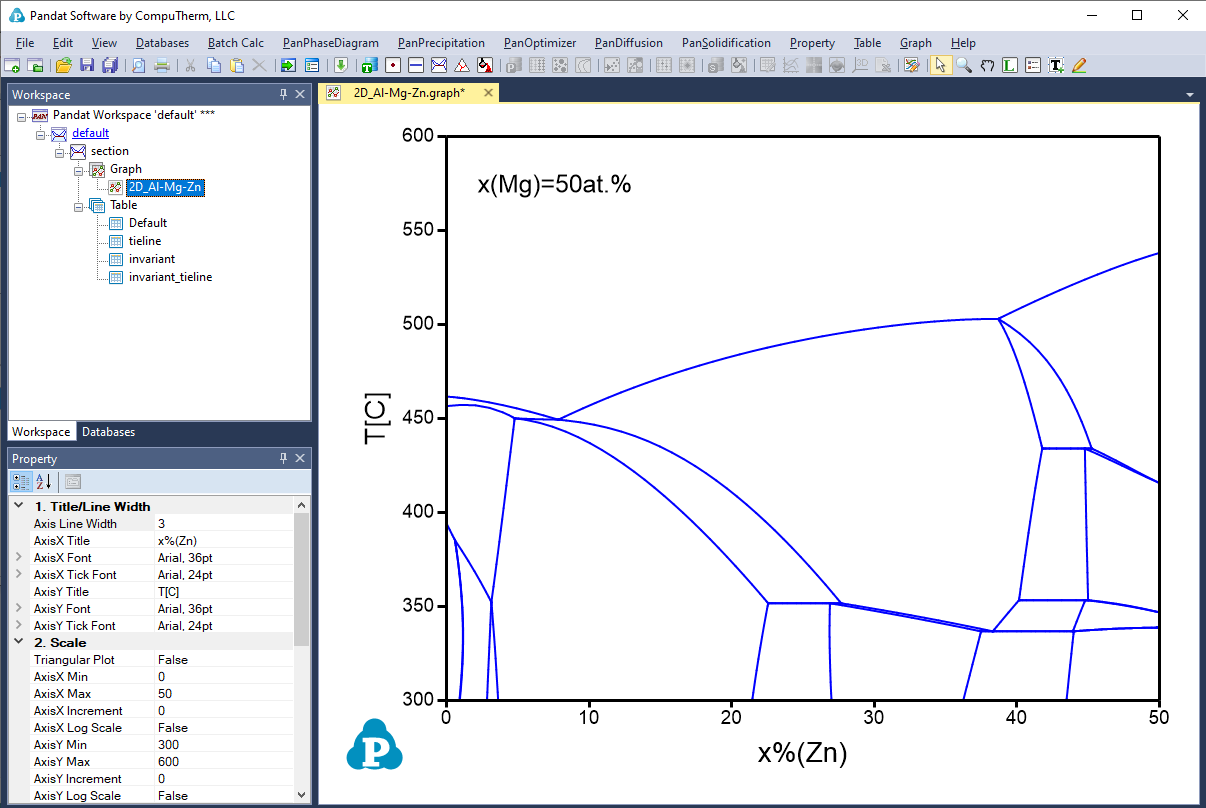Viewport: 1206px width, 808px height.
Task: Select the hand Pan tool
Action: (x=987, y=66)
